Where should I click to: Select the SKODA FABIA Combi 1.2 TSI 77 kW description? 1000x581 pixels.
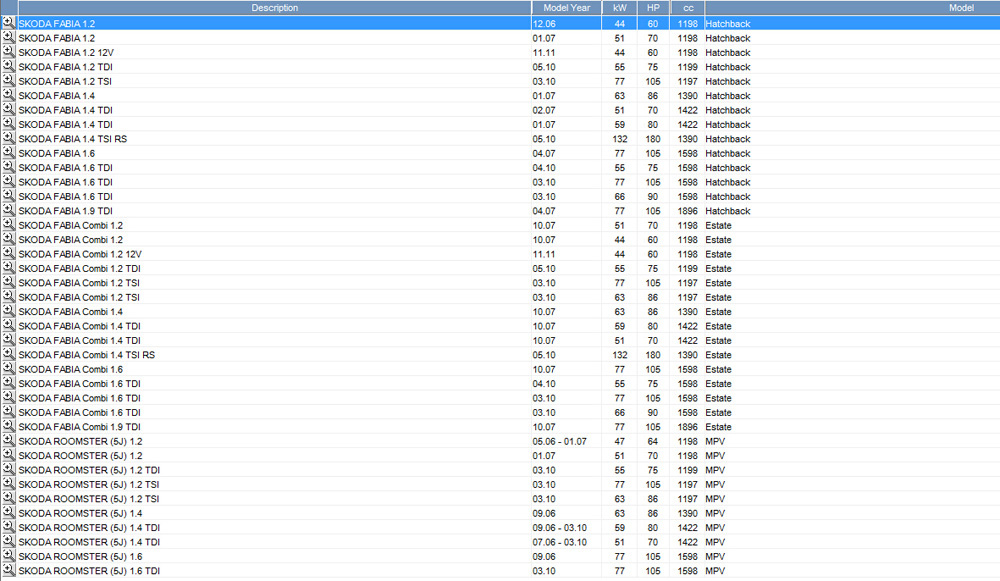coord(79,283)
